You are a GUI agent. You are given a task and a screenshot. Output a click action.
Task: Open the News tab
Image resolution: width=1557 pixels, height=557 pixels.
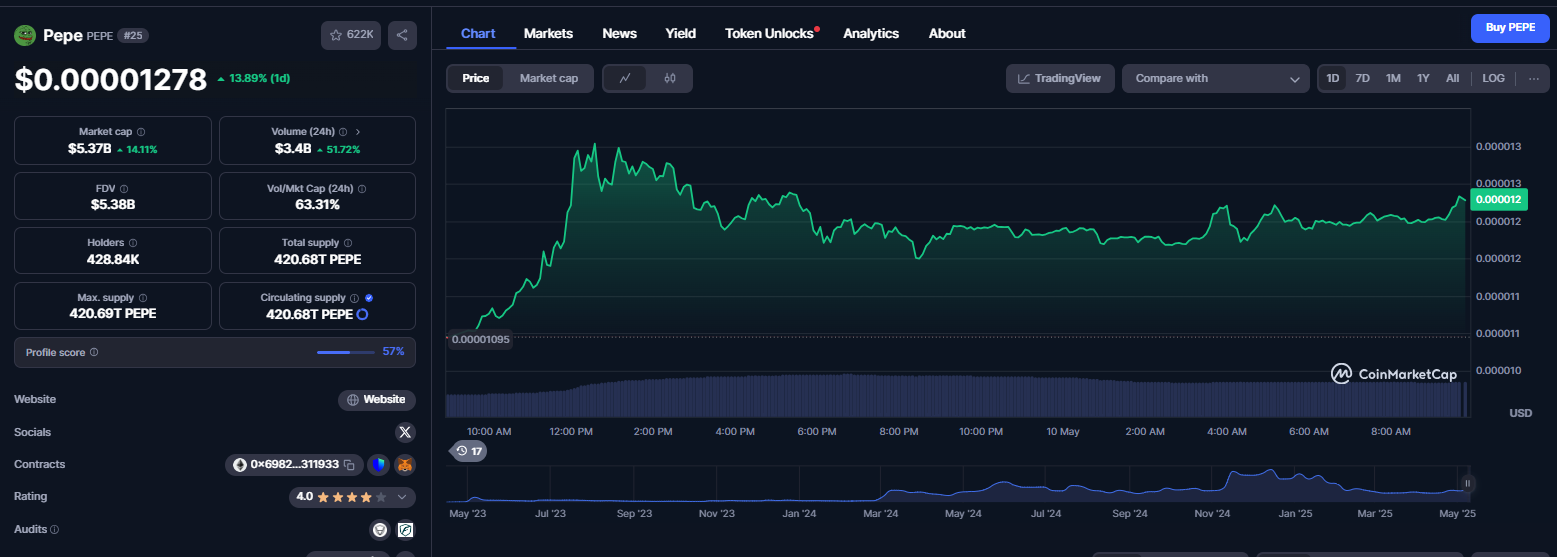(620, 33)
